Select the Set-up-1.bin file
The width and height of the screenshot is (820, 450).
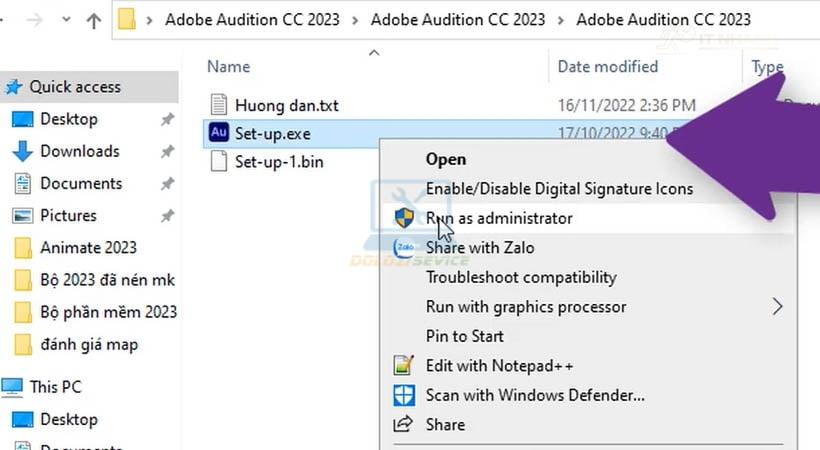(279, 162)
